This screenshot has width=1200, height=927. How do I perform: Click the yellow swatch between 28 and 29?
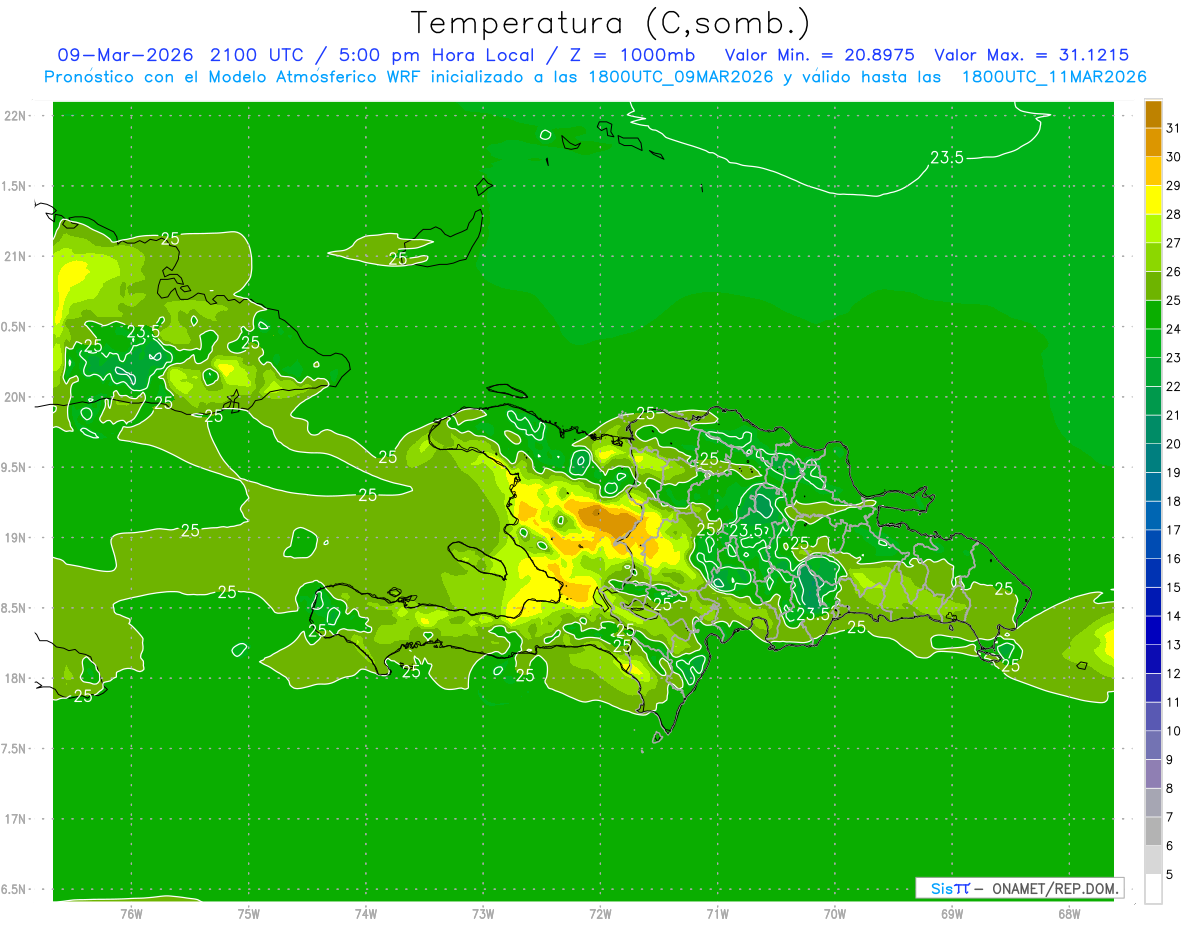[1153, 200]
